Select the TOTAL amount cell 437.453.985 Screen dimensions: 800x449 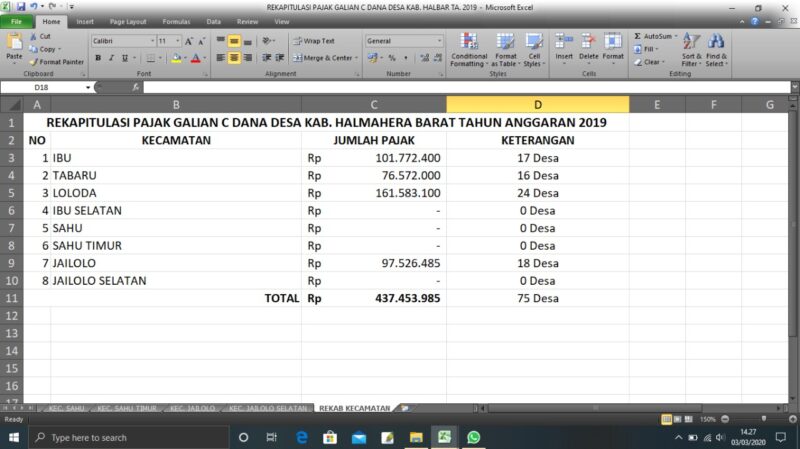coord(375,298)
